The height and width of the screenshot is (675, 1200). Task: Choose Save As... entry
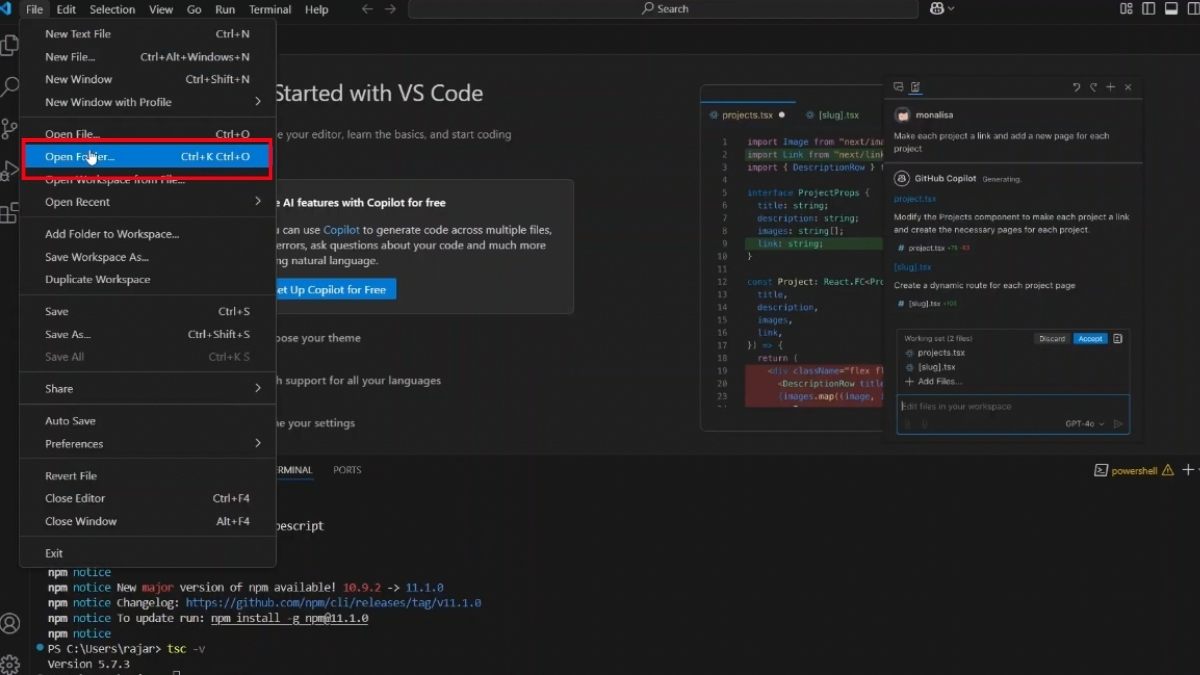click(148, 335)
